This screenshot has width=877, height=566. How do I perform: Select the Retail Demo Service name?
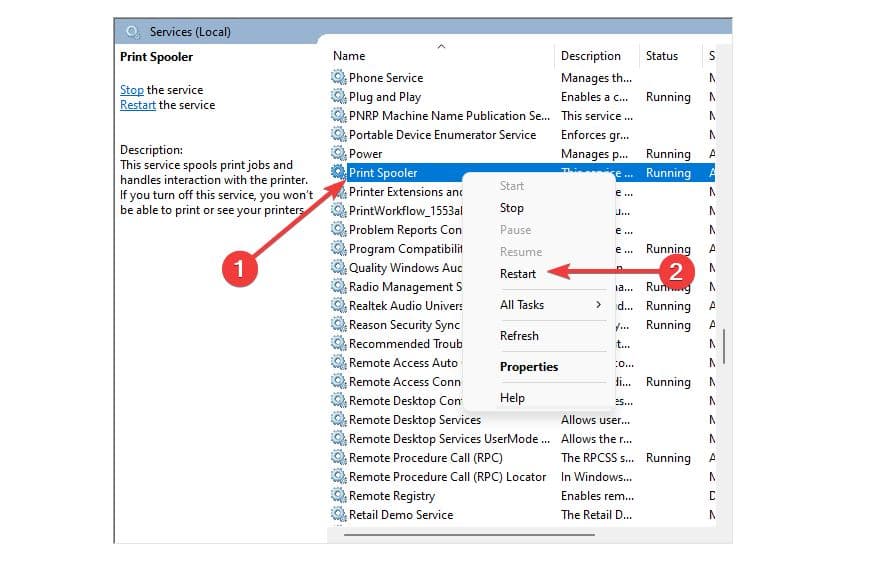click(x=401, y=515)
